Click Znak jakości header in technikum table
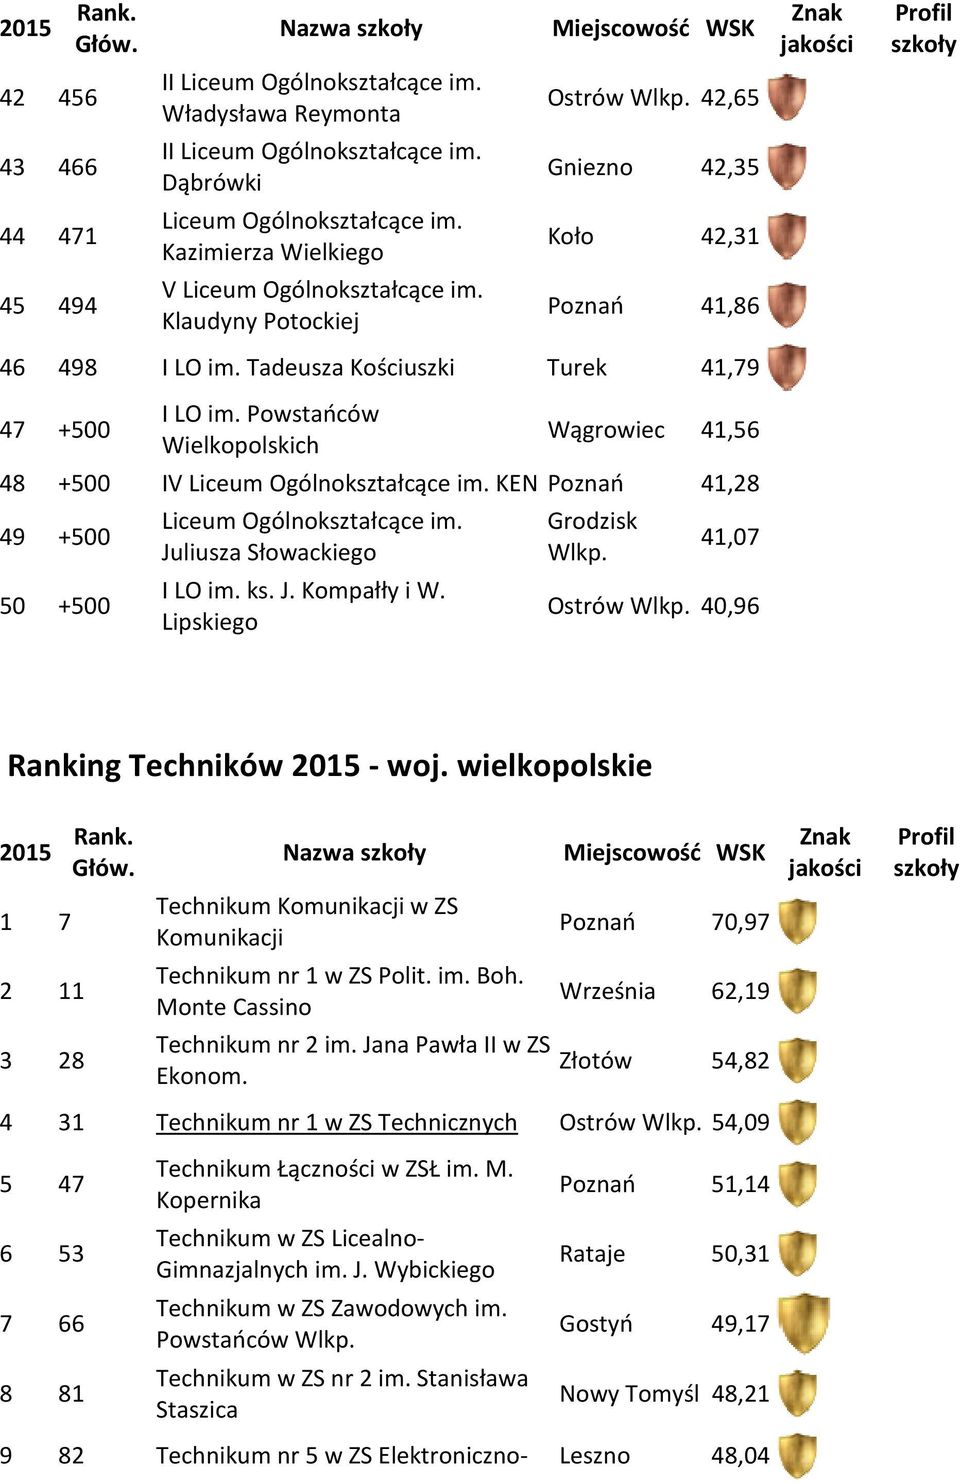This screenshot has height=1483, width=960. pos(824,852)
